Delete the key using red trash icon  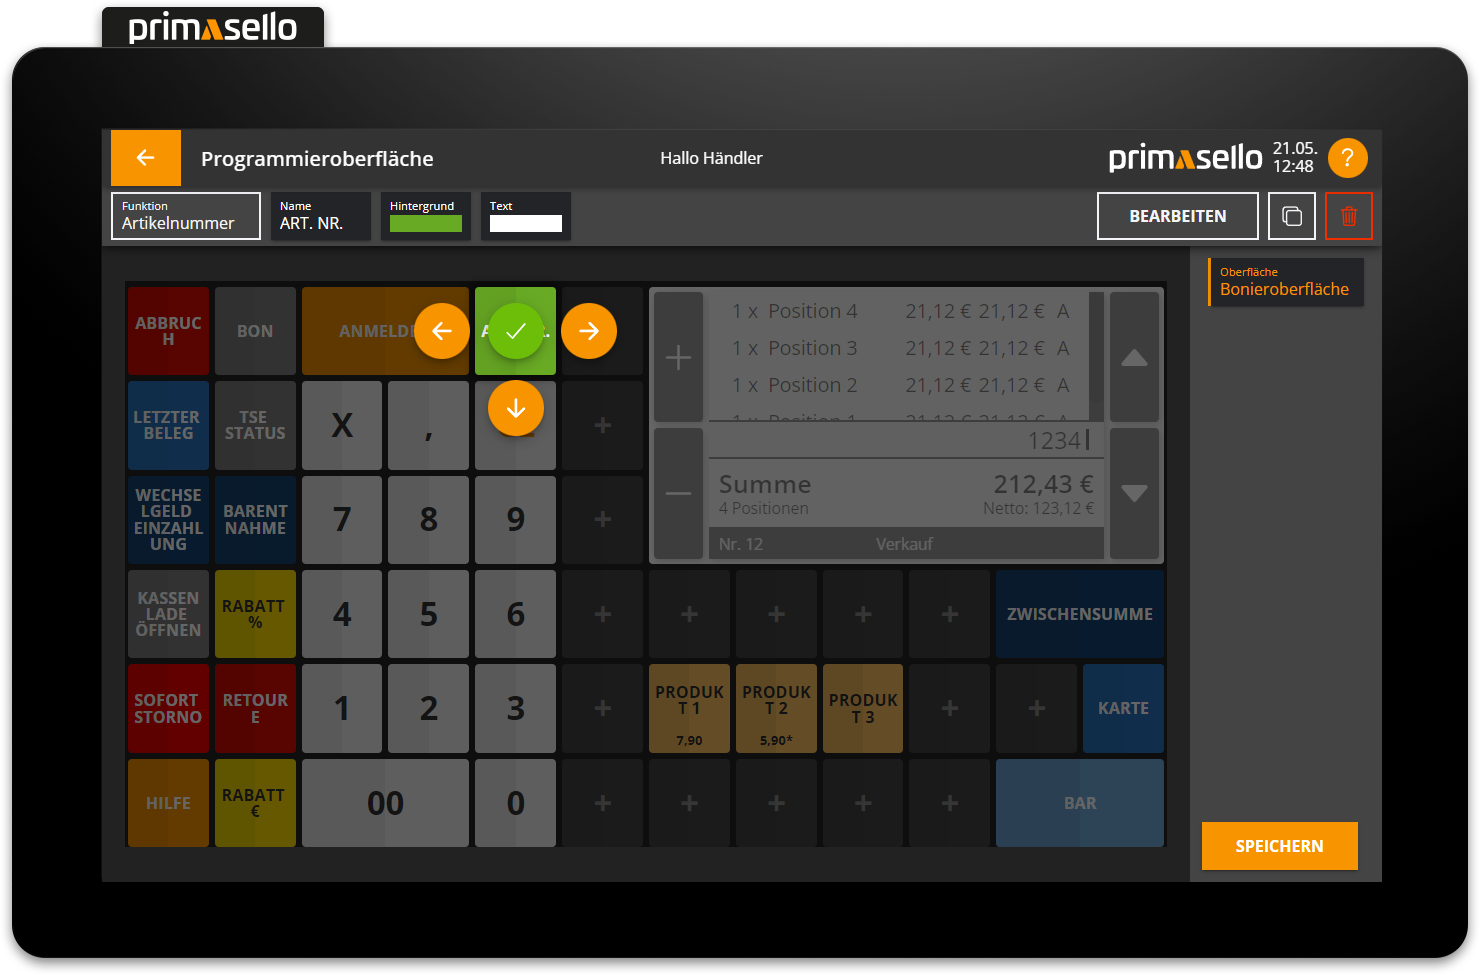(x=1348, y=216)
